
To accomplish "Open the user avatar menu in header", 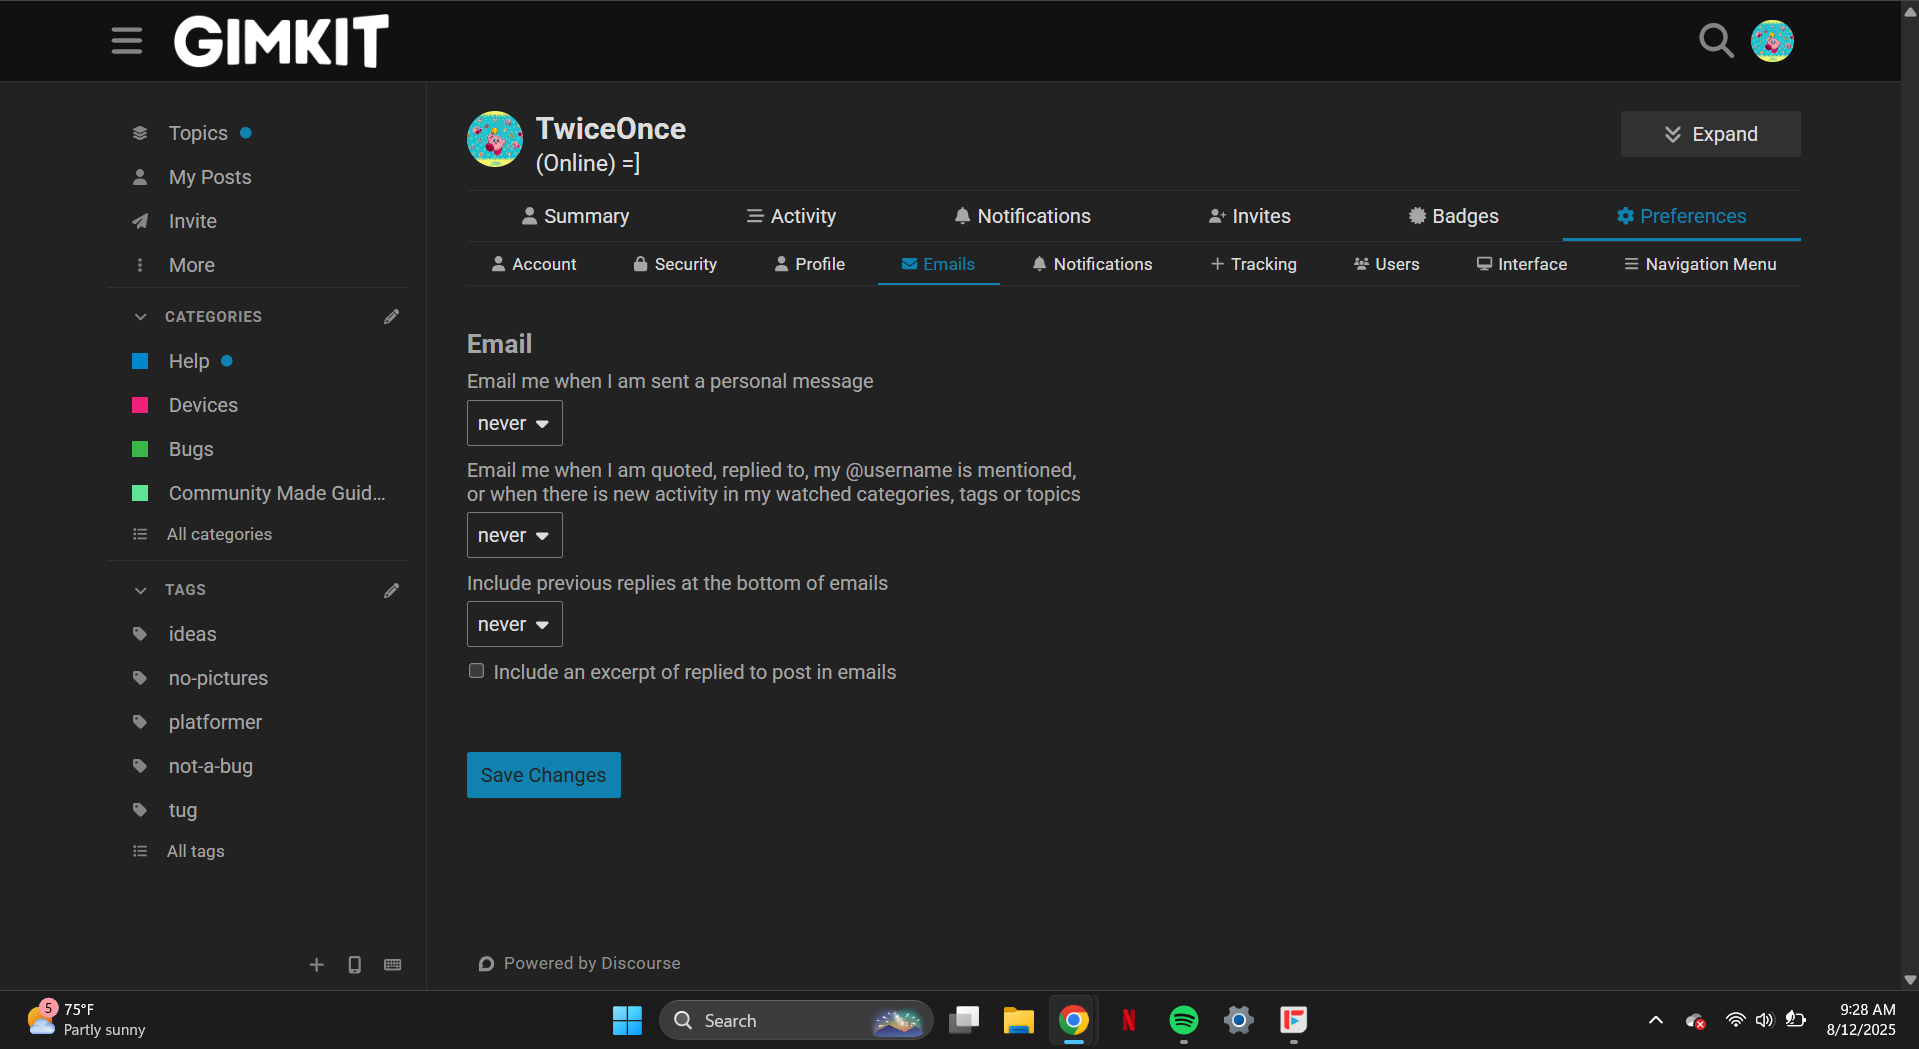I will [x=1772, y=41].
